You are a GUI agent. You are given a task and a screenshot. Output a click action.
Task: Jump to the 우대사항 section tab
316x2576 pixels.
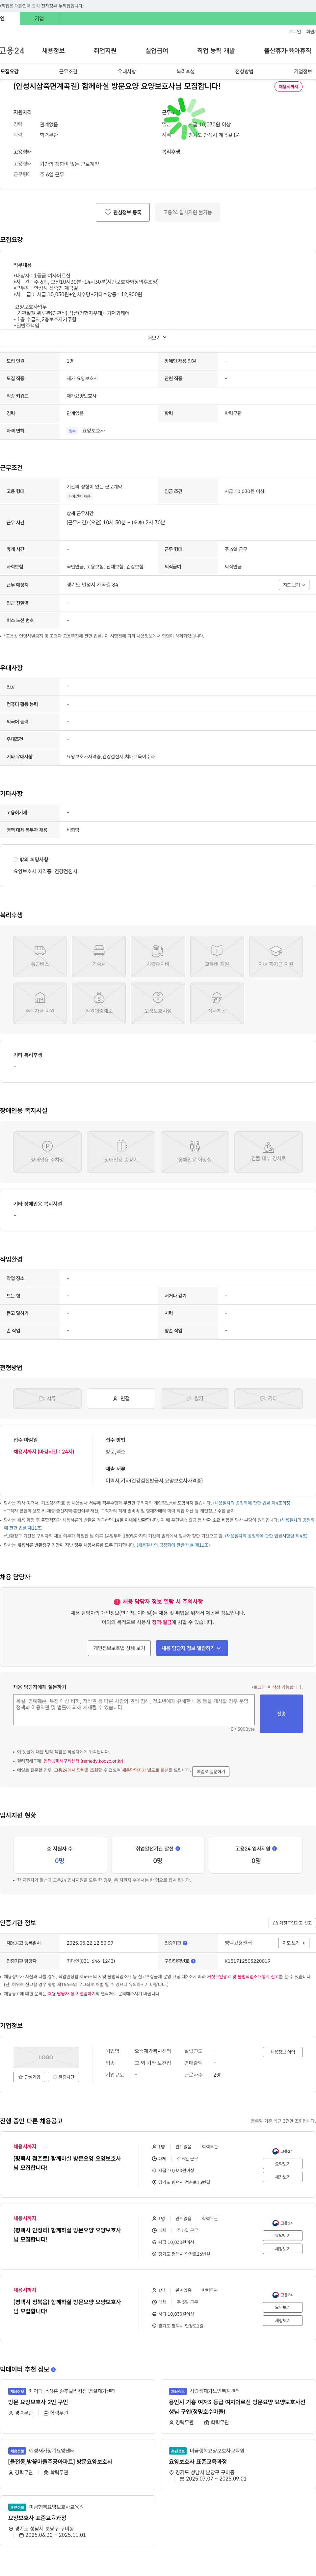click(127, 72)
